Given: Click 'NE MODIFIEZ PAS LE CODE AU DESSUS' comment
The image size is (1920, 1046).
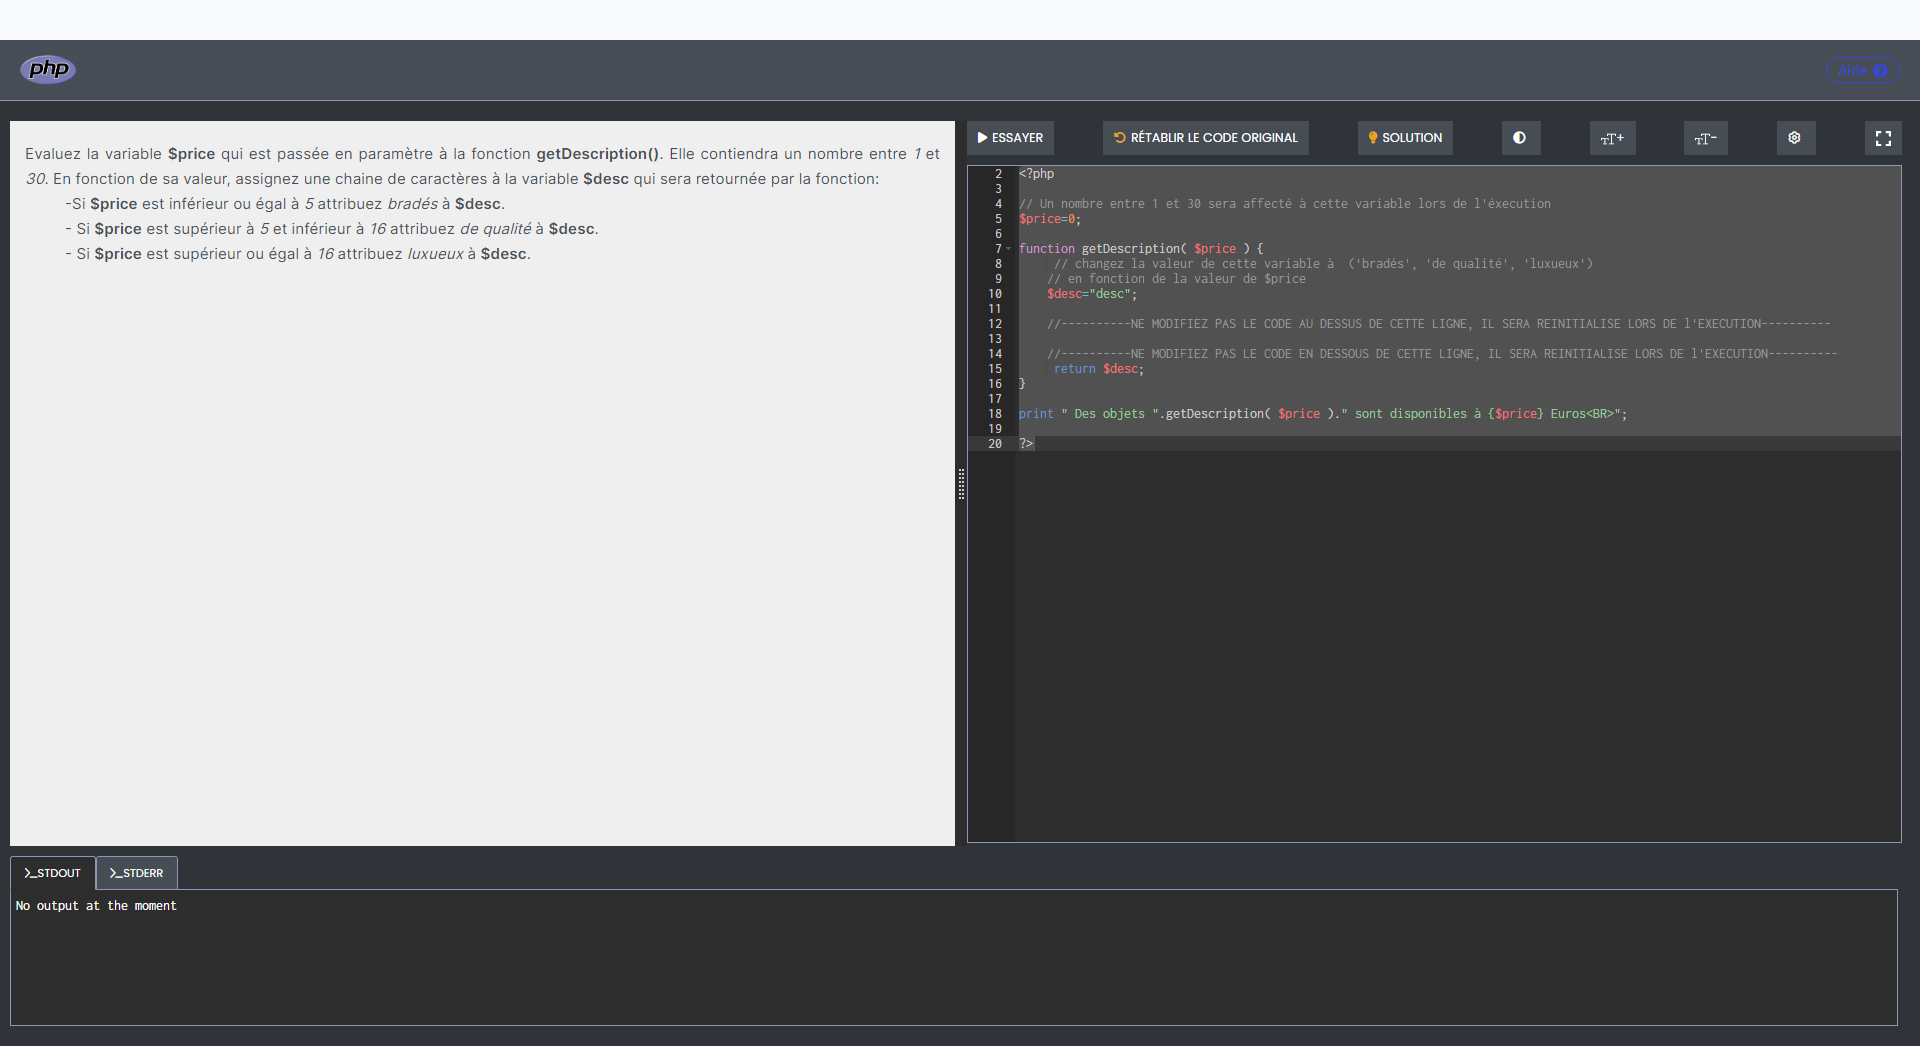Looking at the screenshot, I should point(1439,324).
